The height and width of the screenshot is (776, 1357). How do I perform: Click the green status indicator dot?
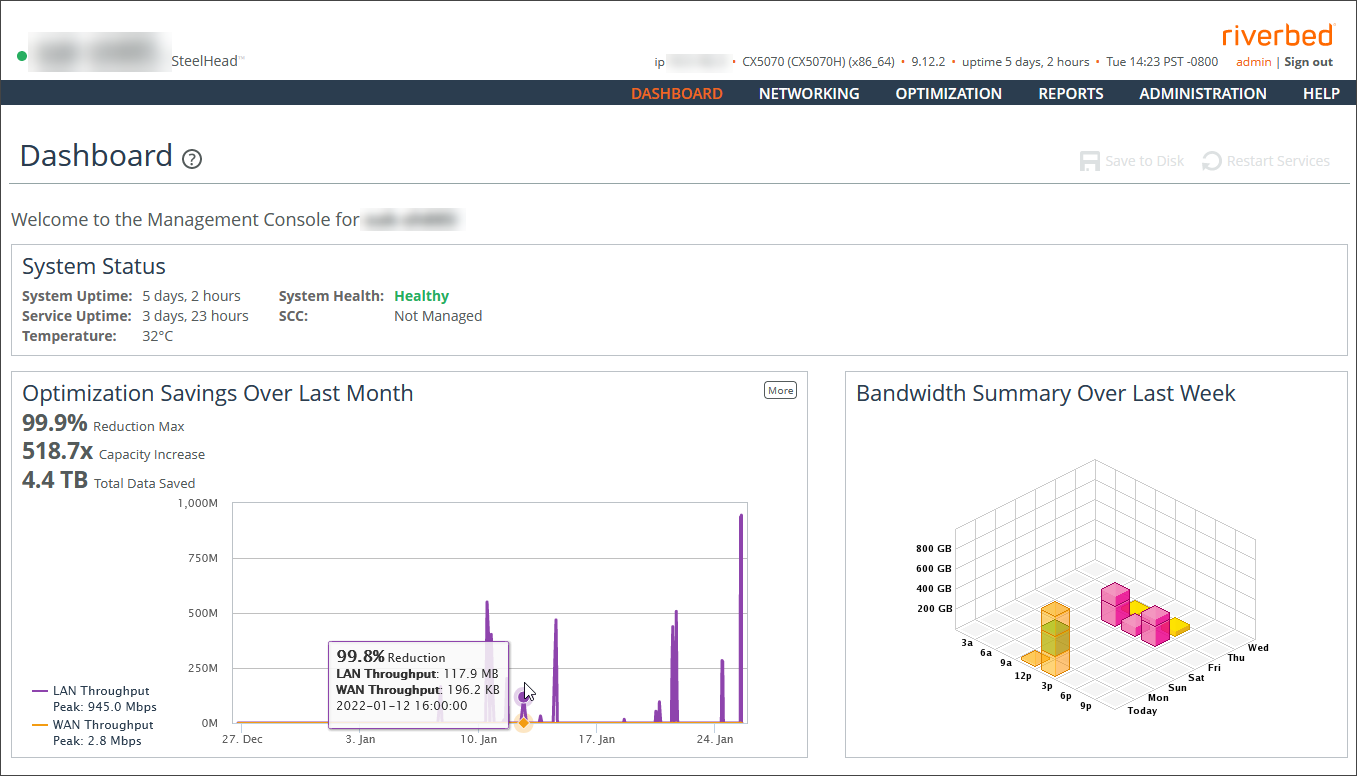pyautogui.click(x=22, y=57)
